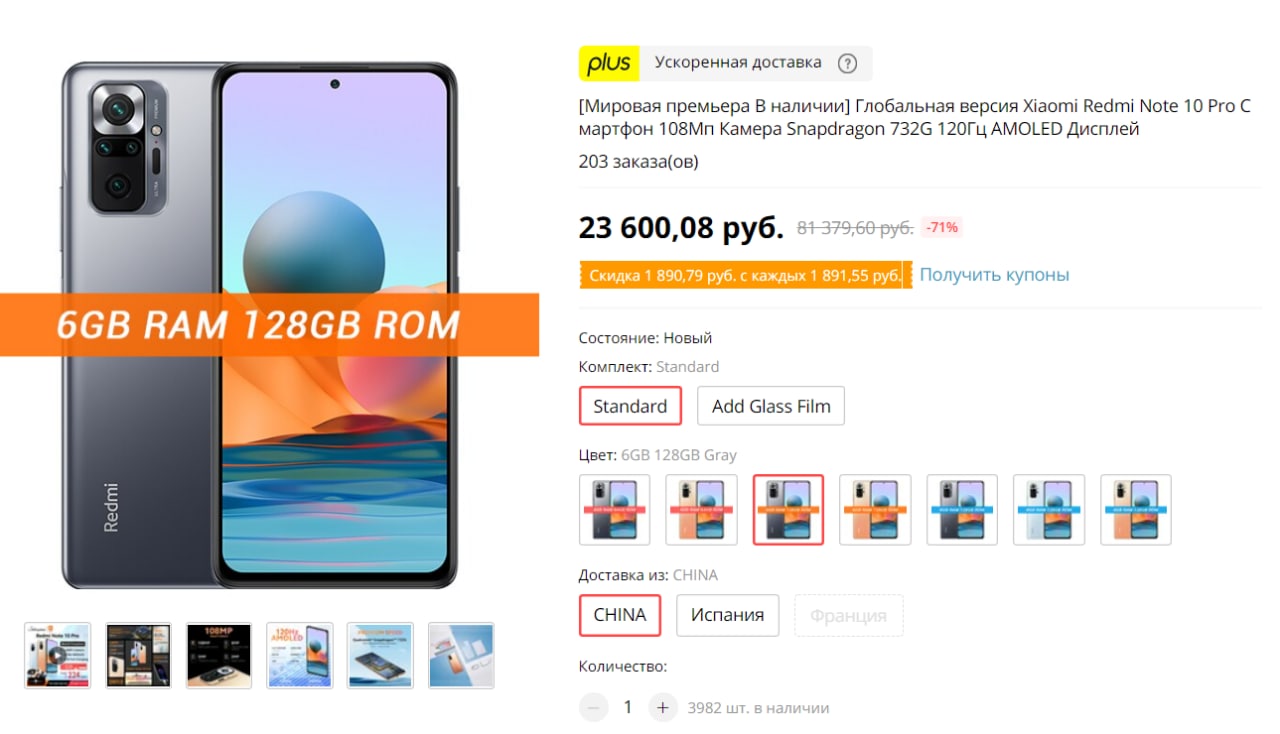Select the Standard bundle option

click(630, 406)
